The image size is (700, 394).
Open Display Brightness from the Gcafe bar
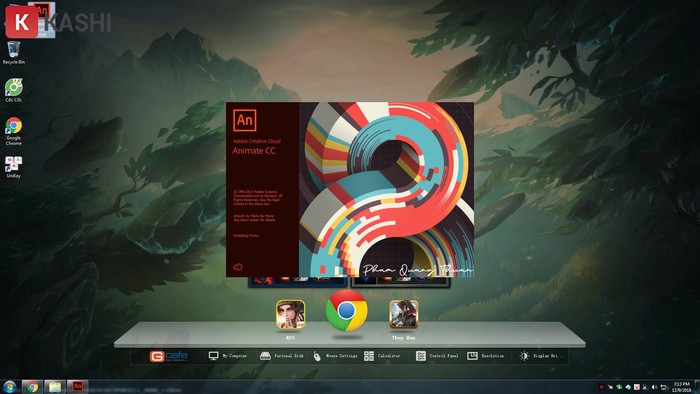click(x=541, y=356)
